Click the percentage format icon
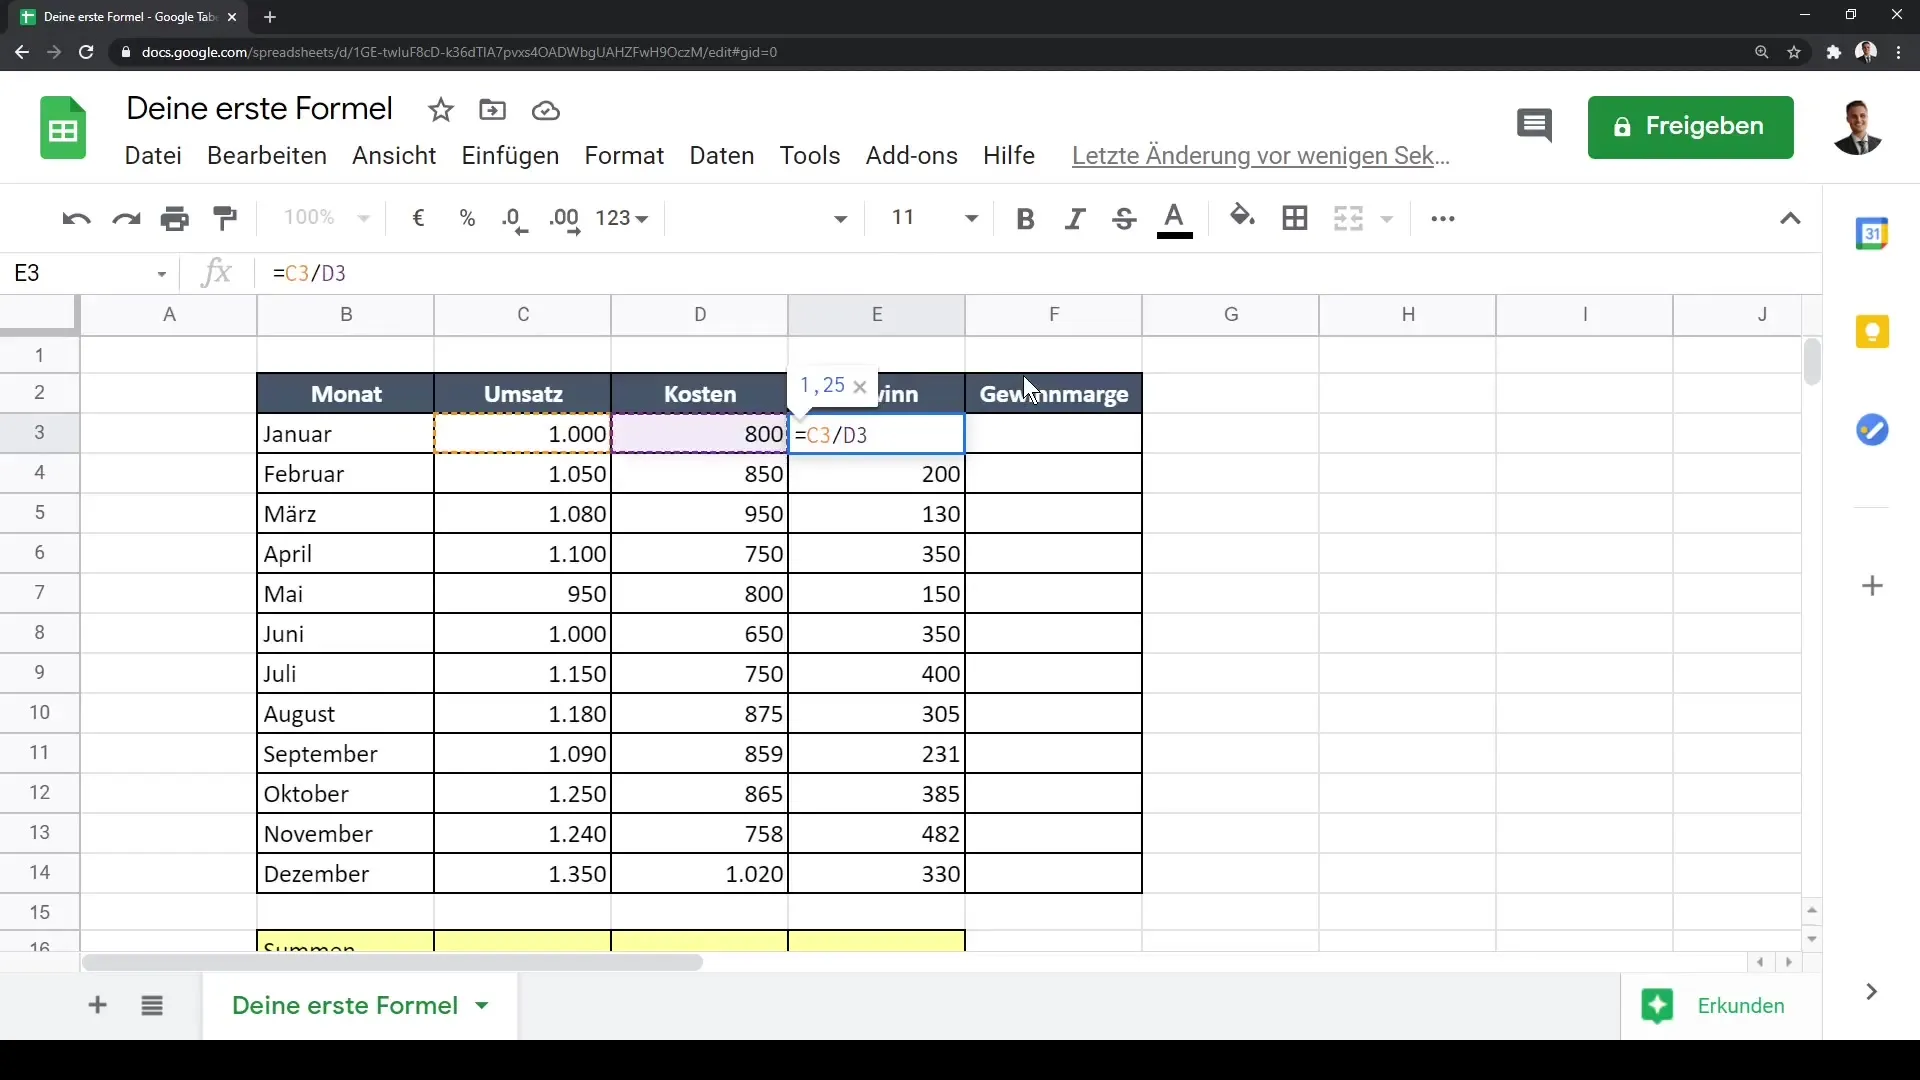The width and height of the screenshot is (1920, 1080). pyautogui.click(x=467, y=218)
